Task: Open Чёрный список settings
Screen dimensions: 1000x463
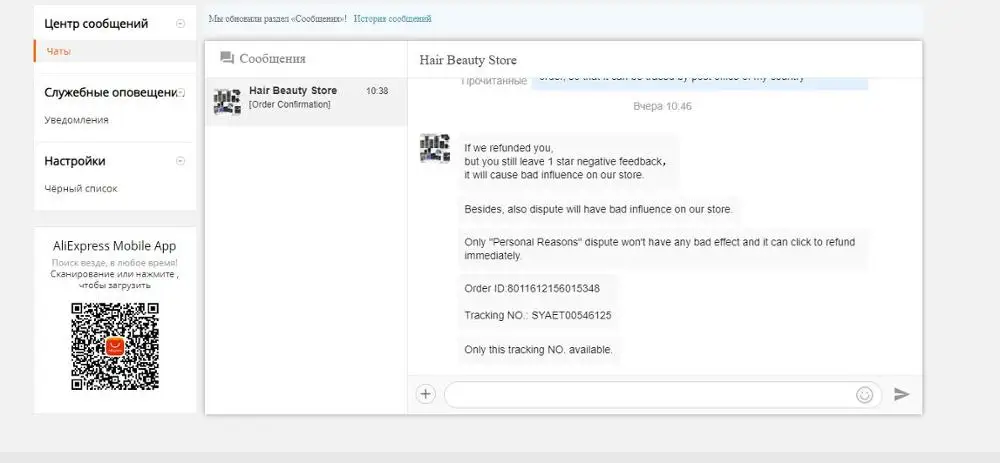Action: coord(81,189)
